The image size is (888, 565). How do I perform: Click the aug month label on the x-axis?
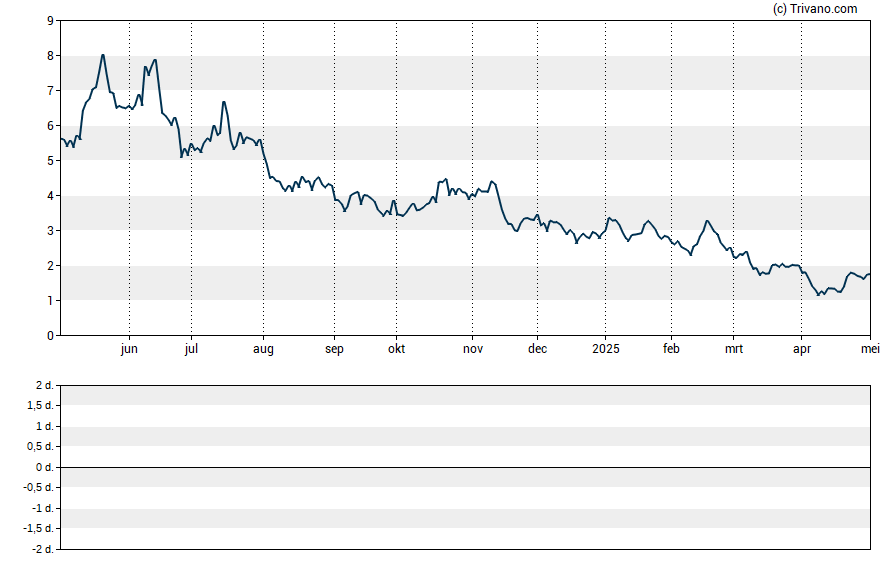point(263,349)
